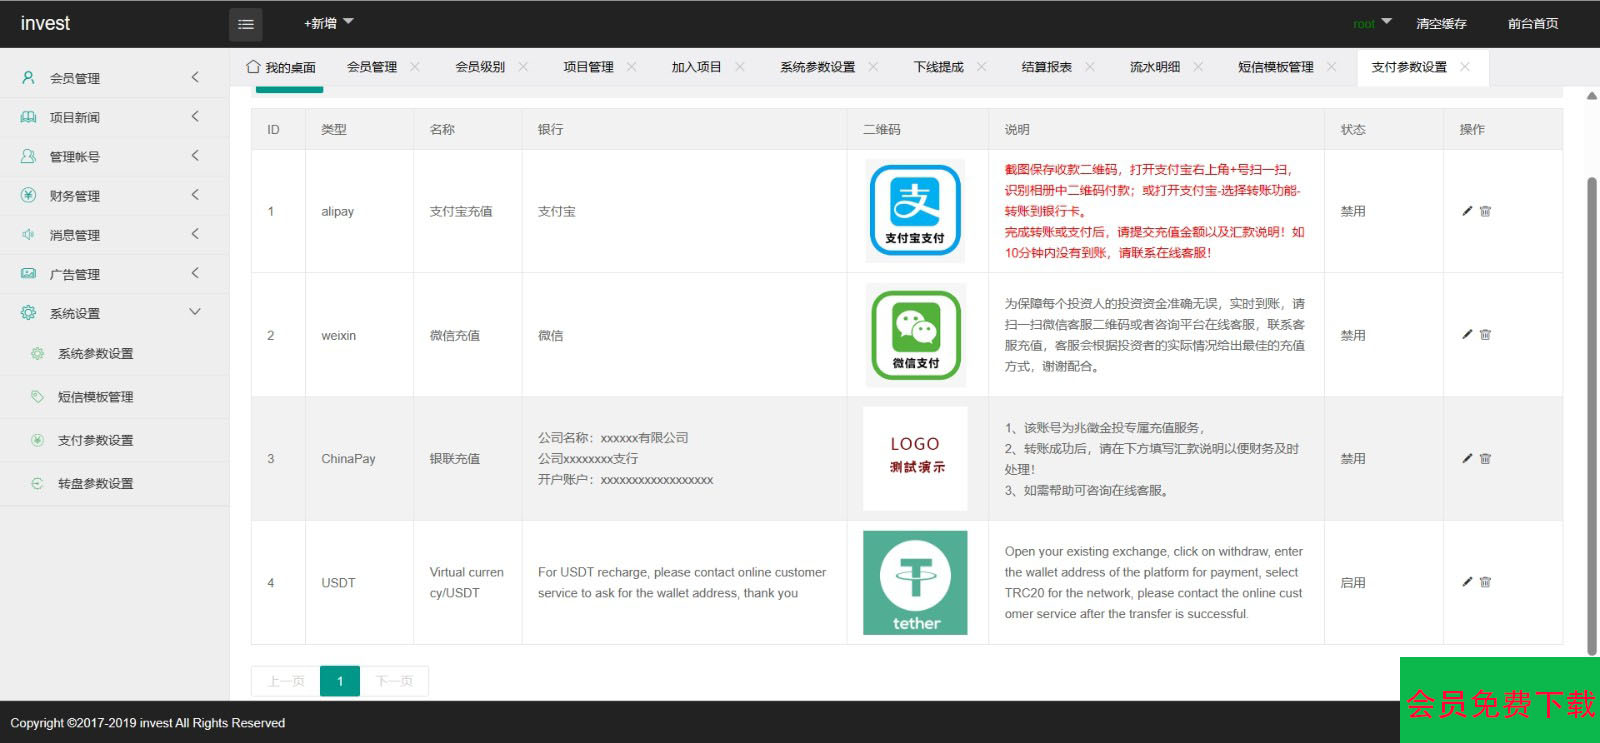Click the 会员管理 sidebar user icon
Viewport: 1600px width, 743px height.
pos(28,77)
